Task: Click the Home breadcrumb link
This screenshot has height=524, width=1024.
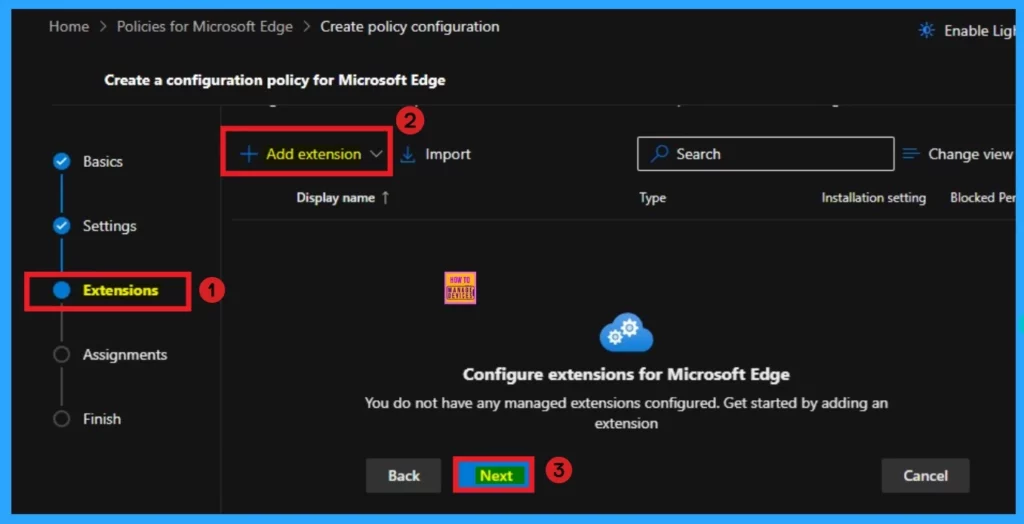Action: coord(69,27)
